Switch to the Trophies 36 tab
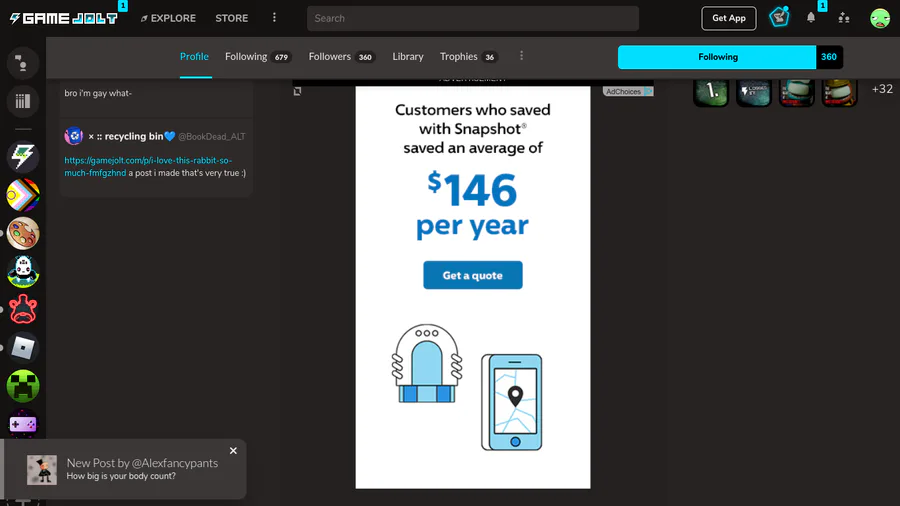Viewport: 900px width, 506px height. click(x=468, y=57)
